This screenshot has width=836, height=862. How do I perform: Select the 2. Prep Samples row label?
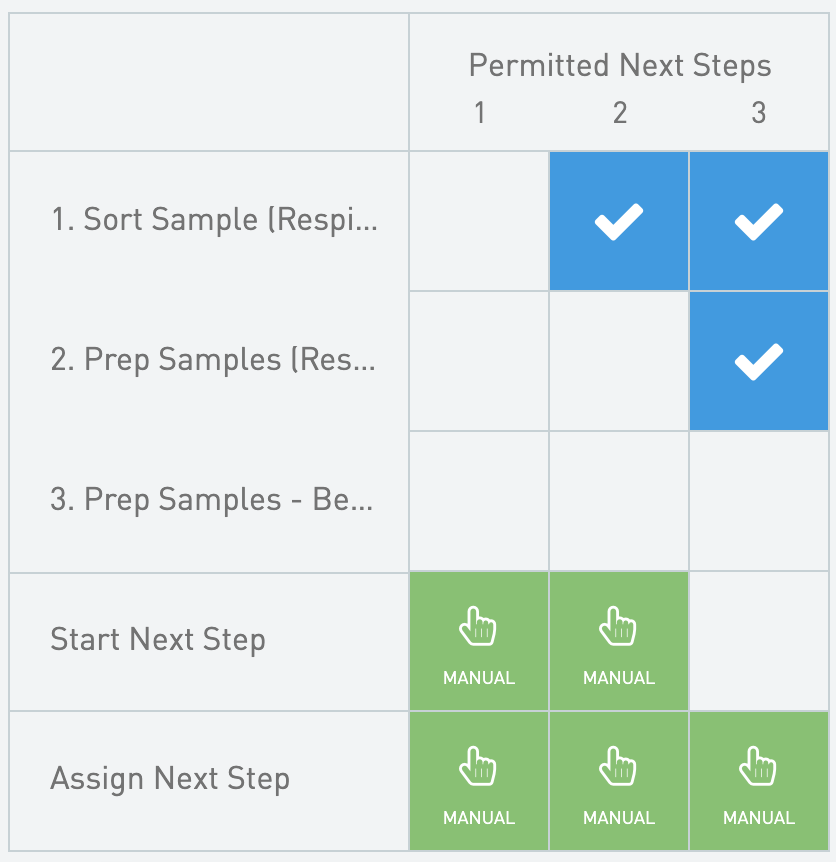(213, 360)
